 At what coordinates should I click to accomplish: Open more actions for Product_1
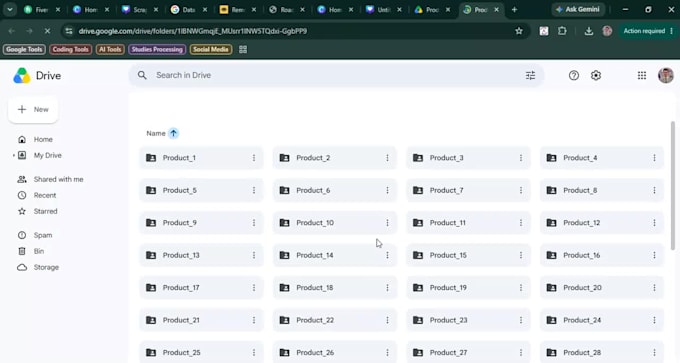coord(254,158)
